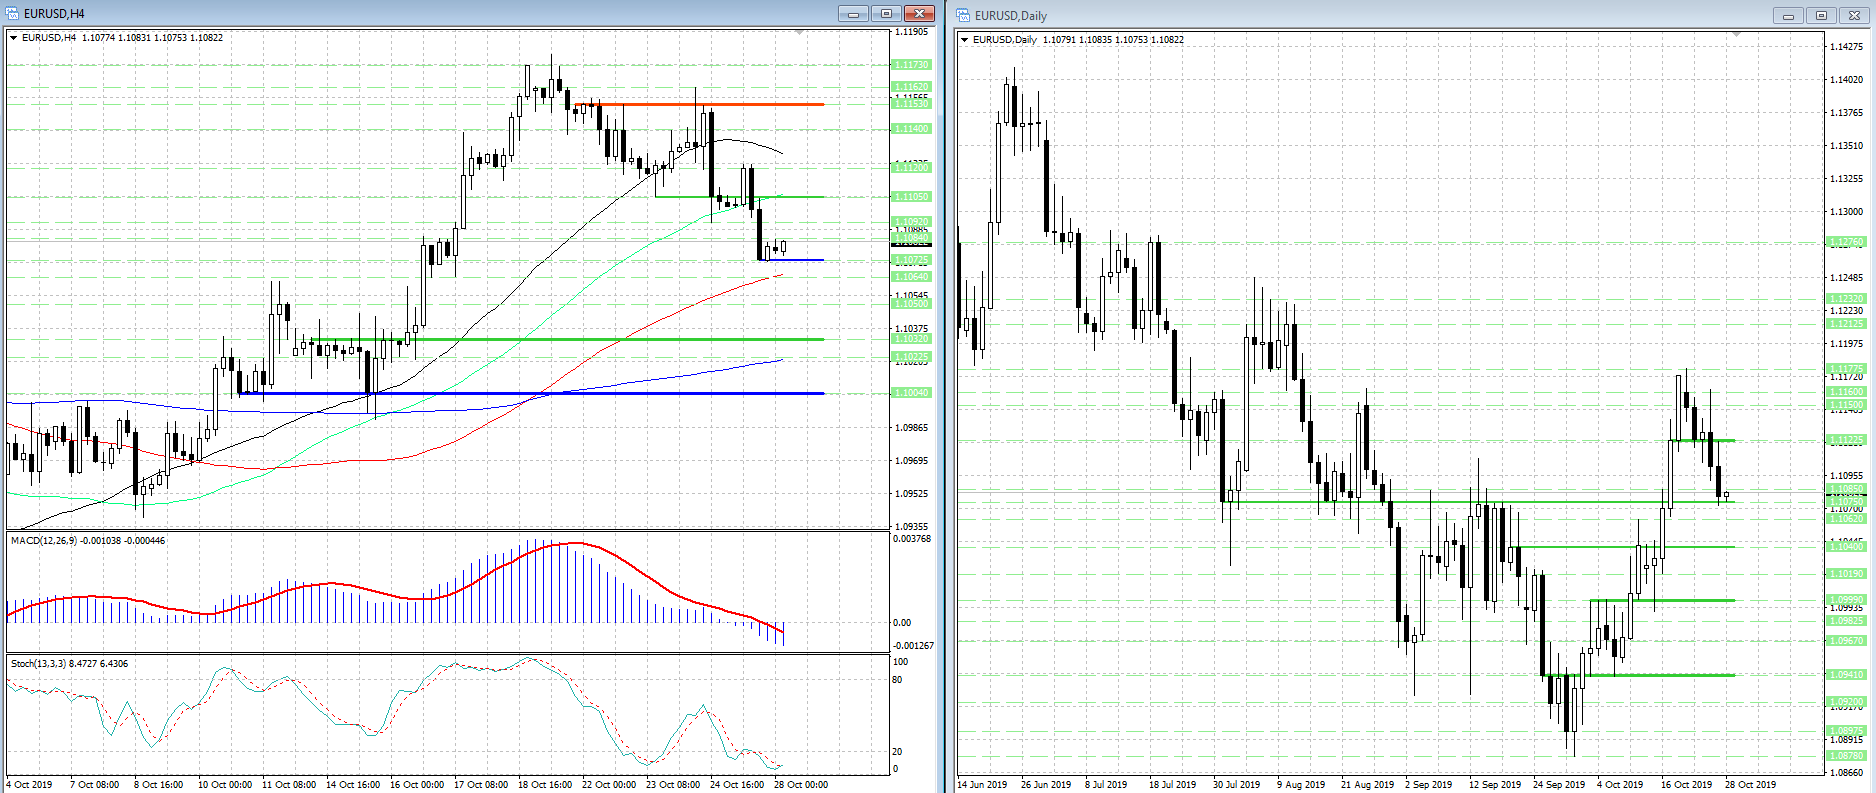This screenshot has height=793, width=1876.
Task: Click the EURUSD,Daily chart window icon
Action: pos(964,15)
